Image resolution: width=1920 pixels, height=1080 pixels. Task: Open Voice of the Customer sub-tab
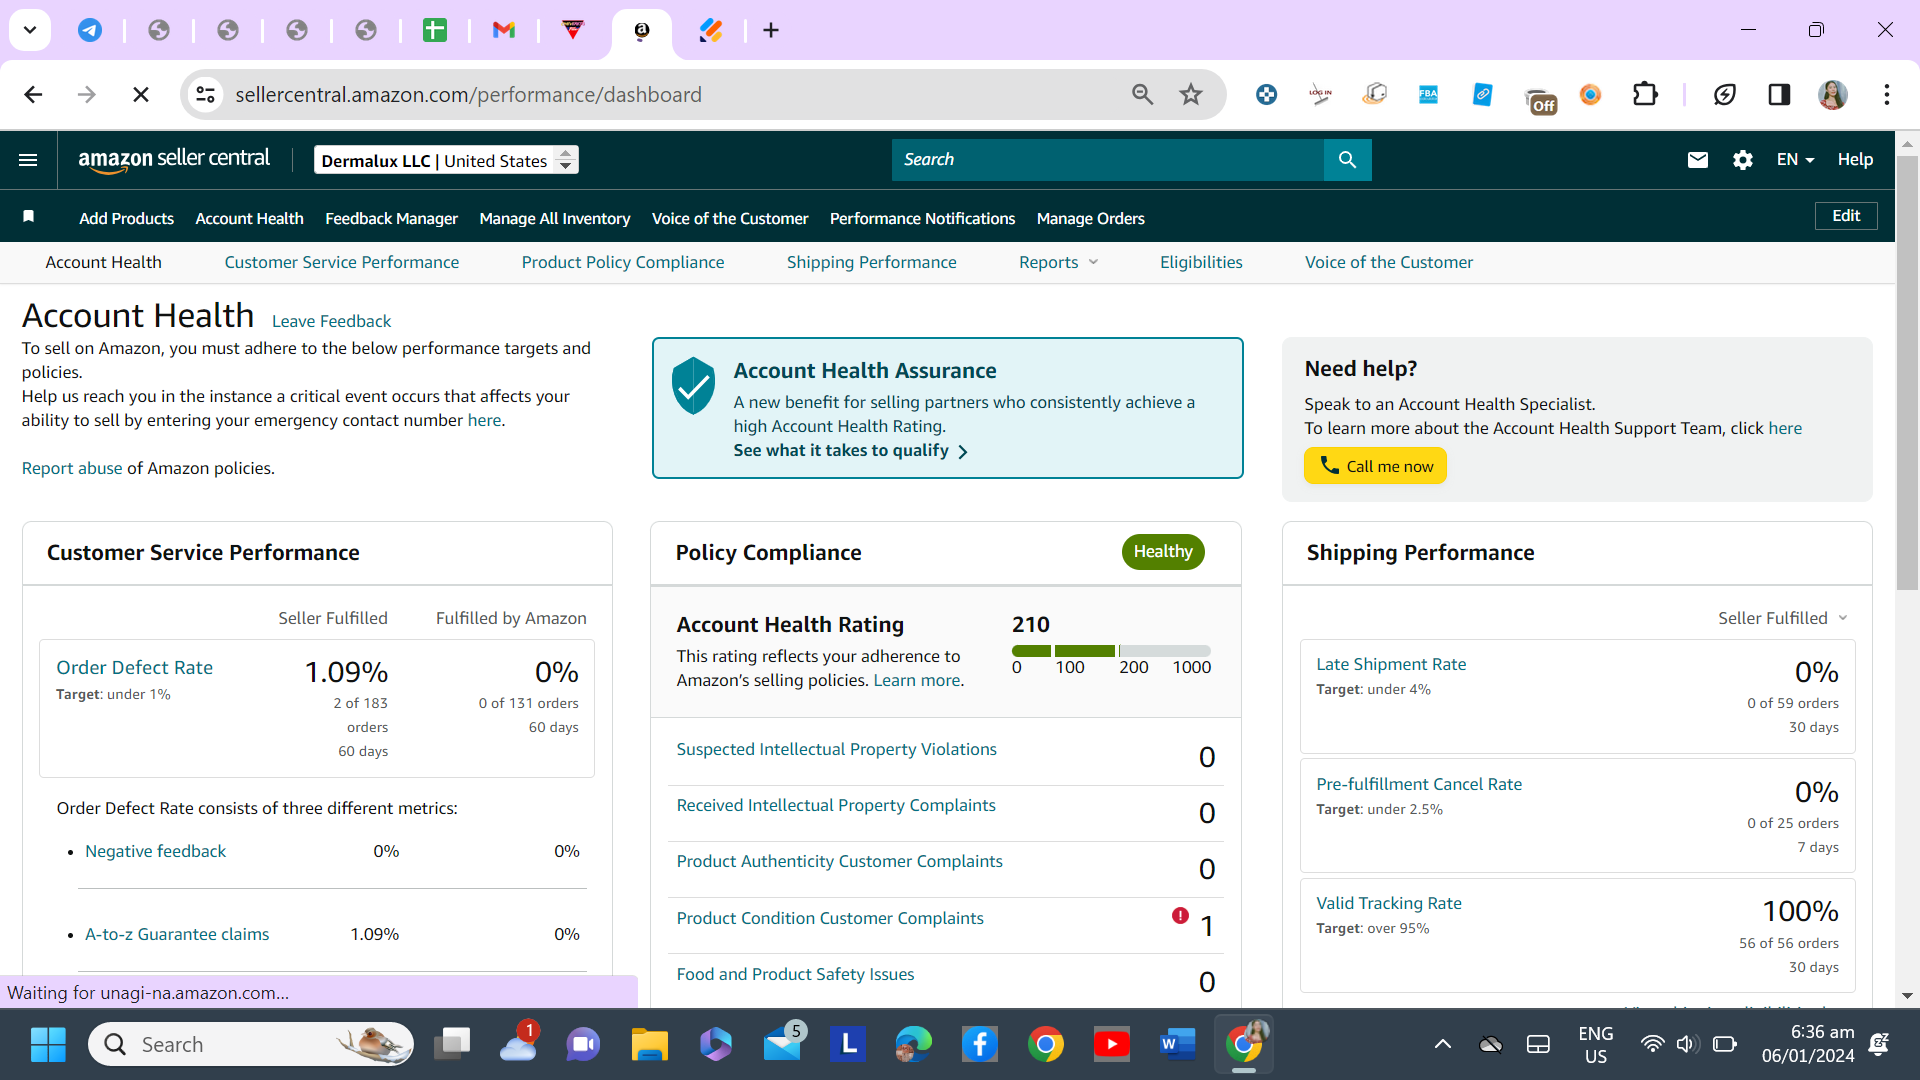(x=1389, y=262)
